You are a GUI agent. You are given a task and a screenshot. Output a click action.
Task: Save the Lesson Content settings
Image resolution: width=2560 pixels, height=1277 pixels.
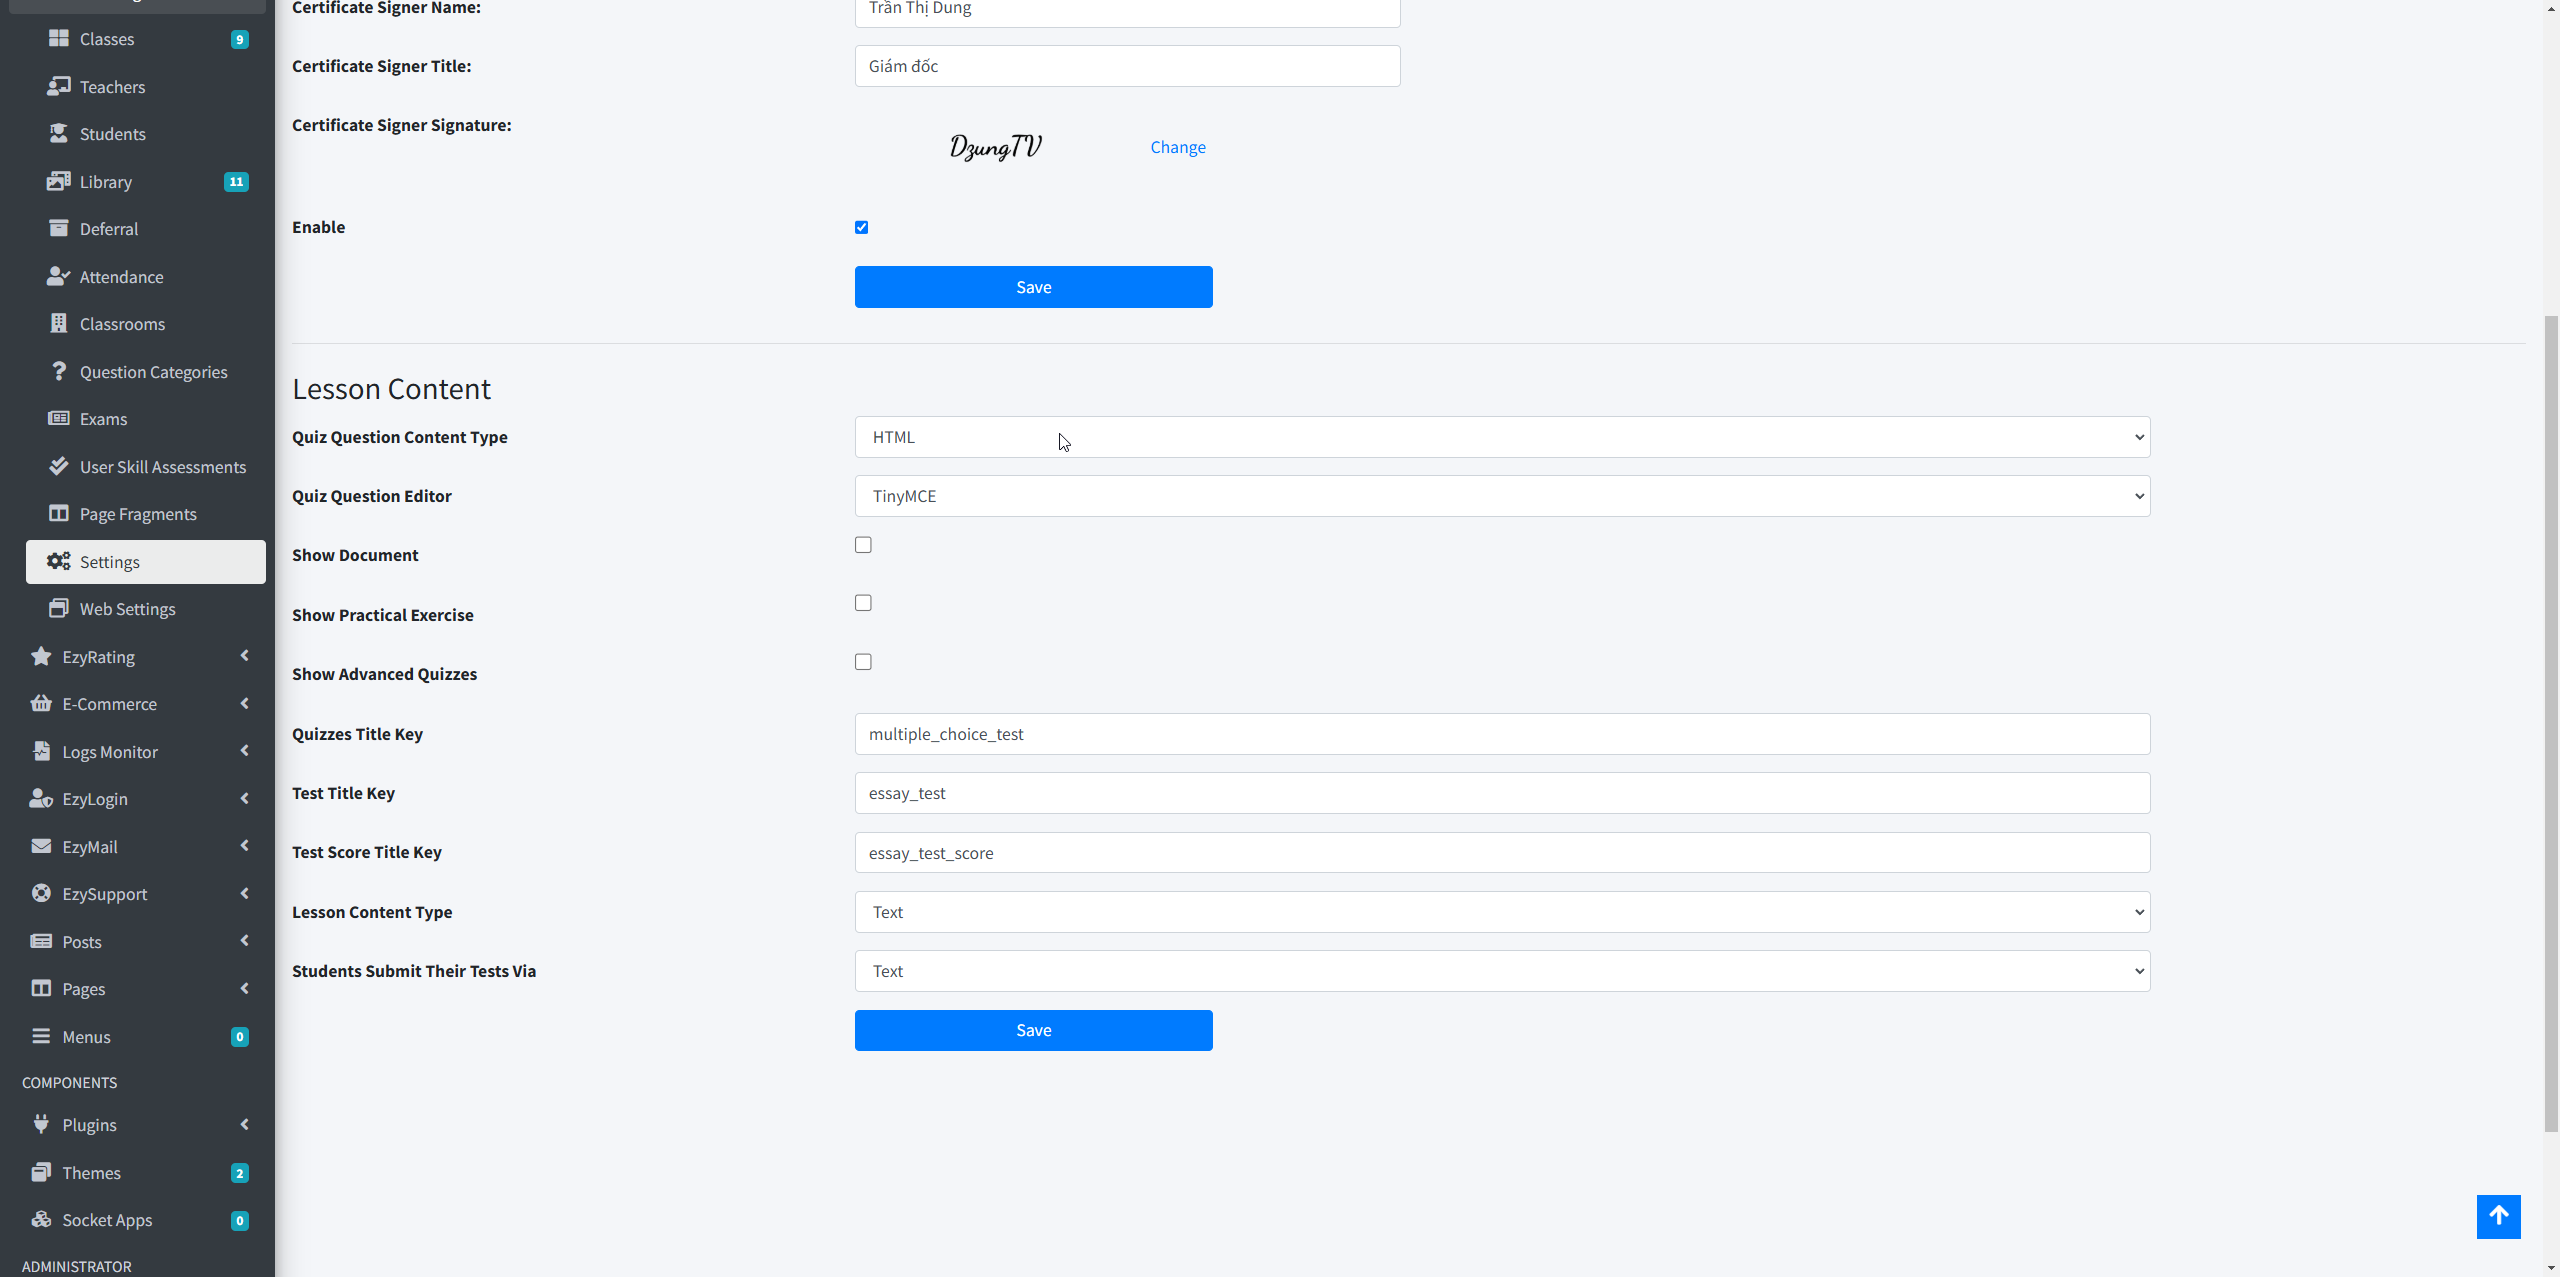point(1033,1030)
